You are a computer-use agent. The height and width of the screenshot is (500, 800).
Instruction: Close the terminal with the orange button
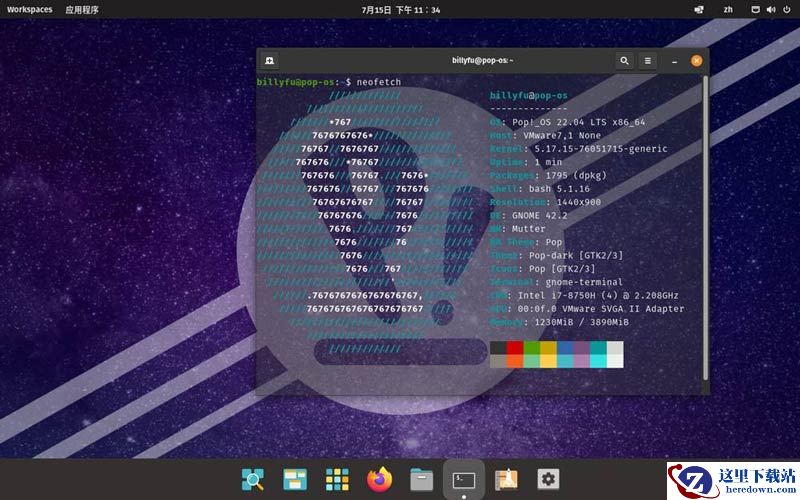coord(696,61)
